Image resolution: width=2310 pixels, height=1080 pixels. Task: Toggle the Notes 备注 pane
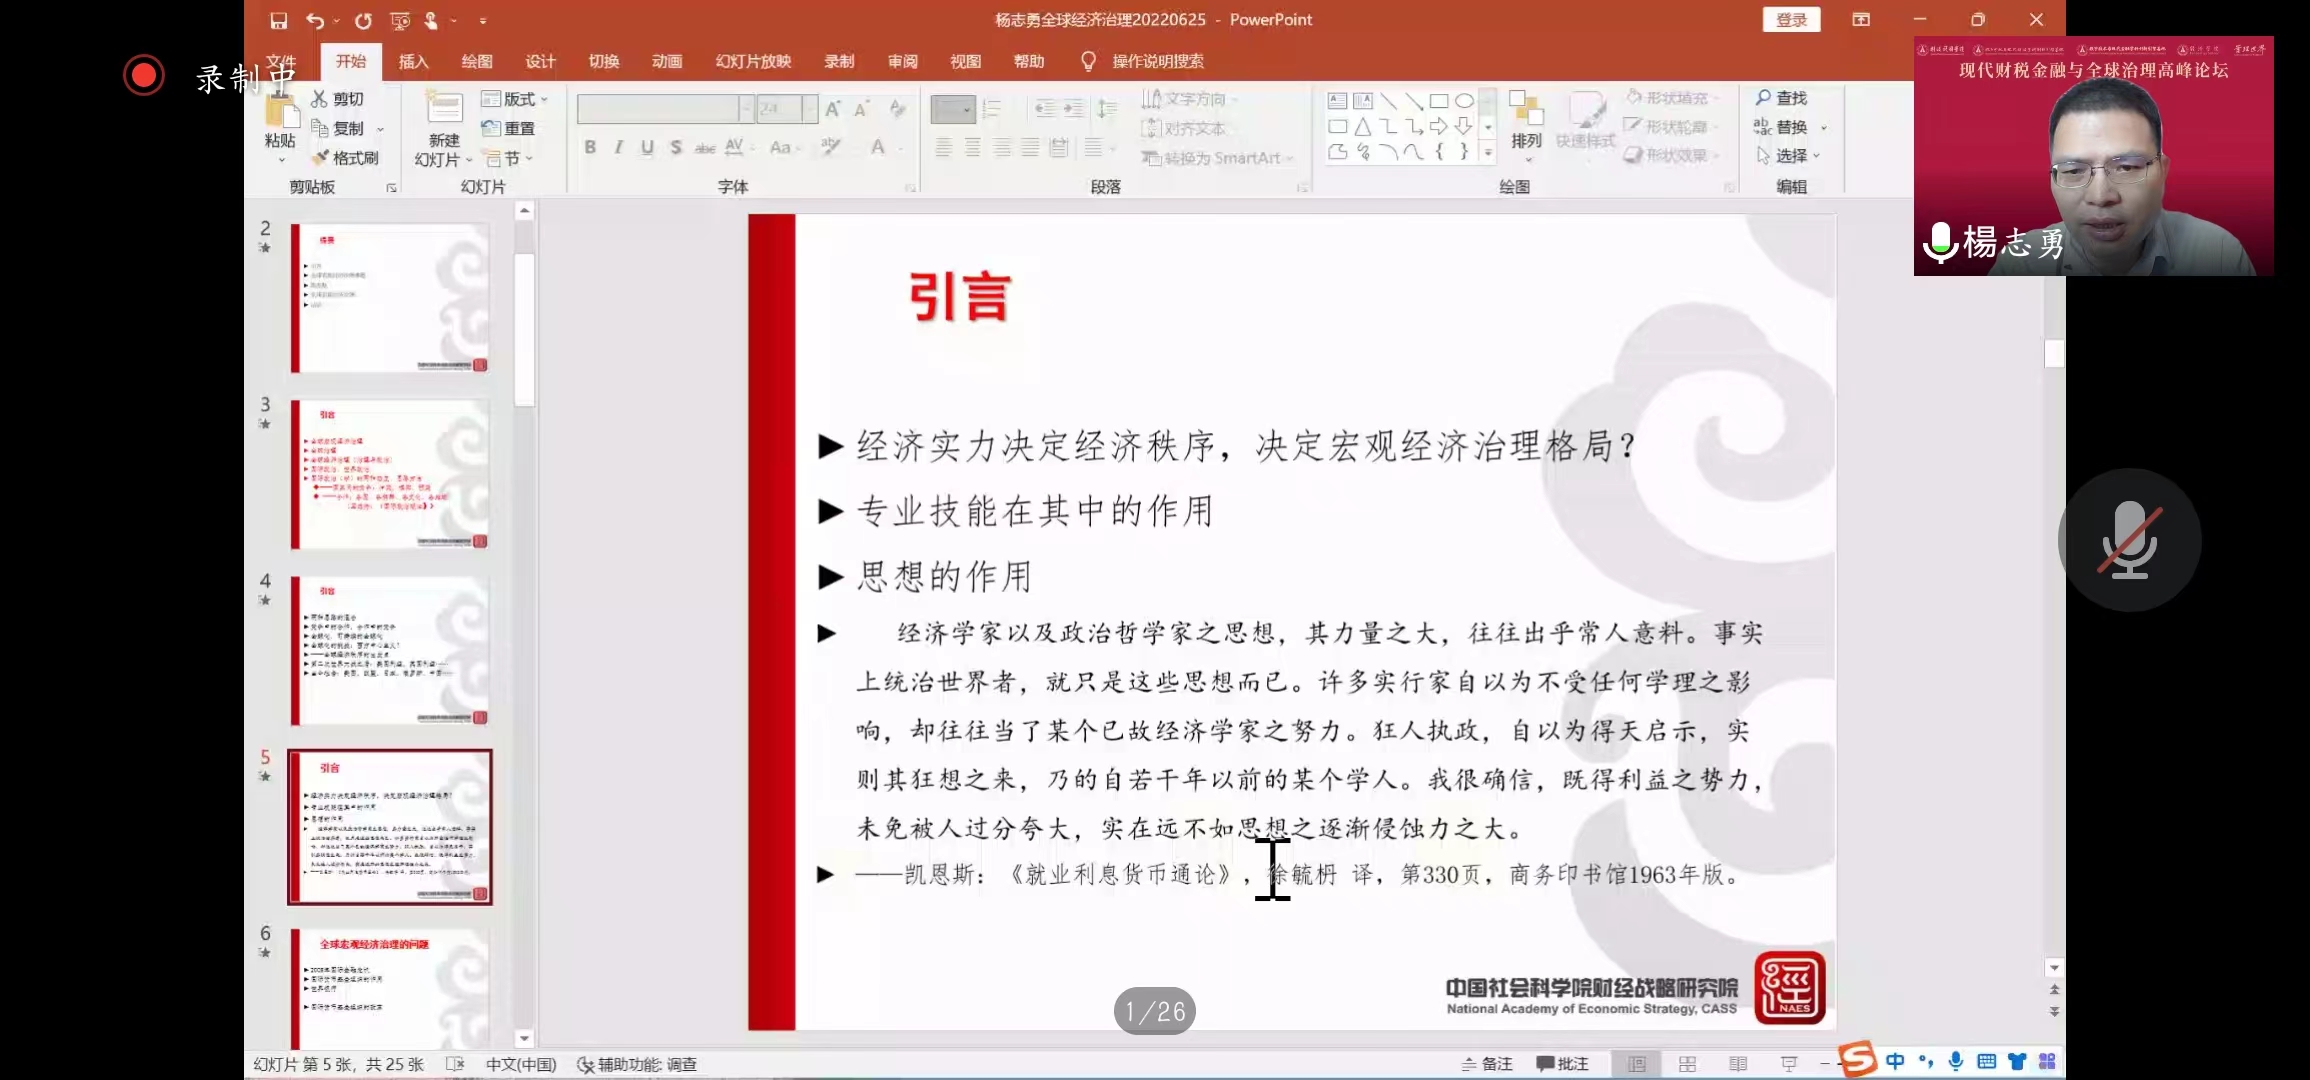click(1487, 1064)
